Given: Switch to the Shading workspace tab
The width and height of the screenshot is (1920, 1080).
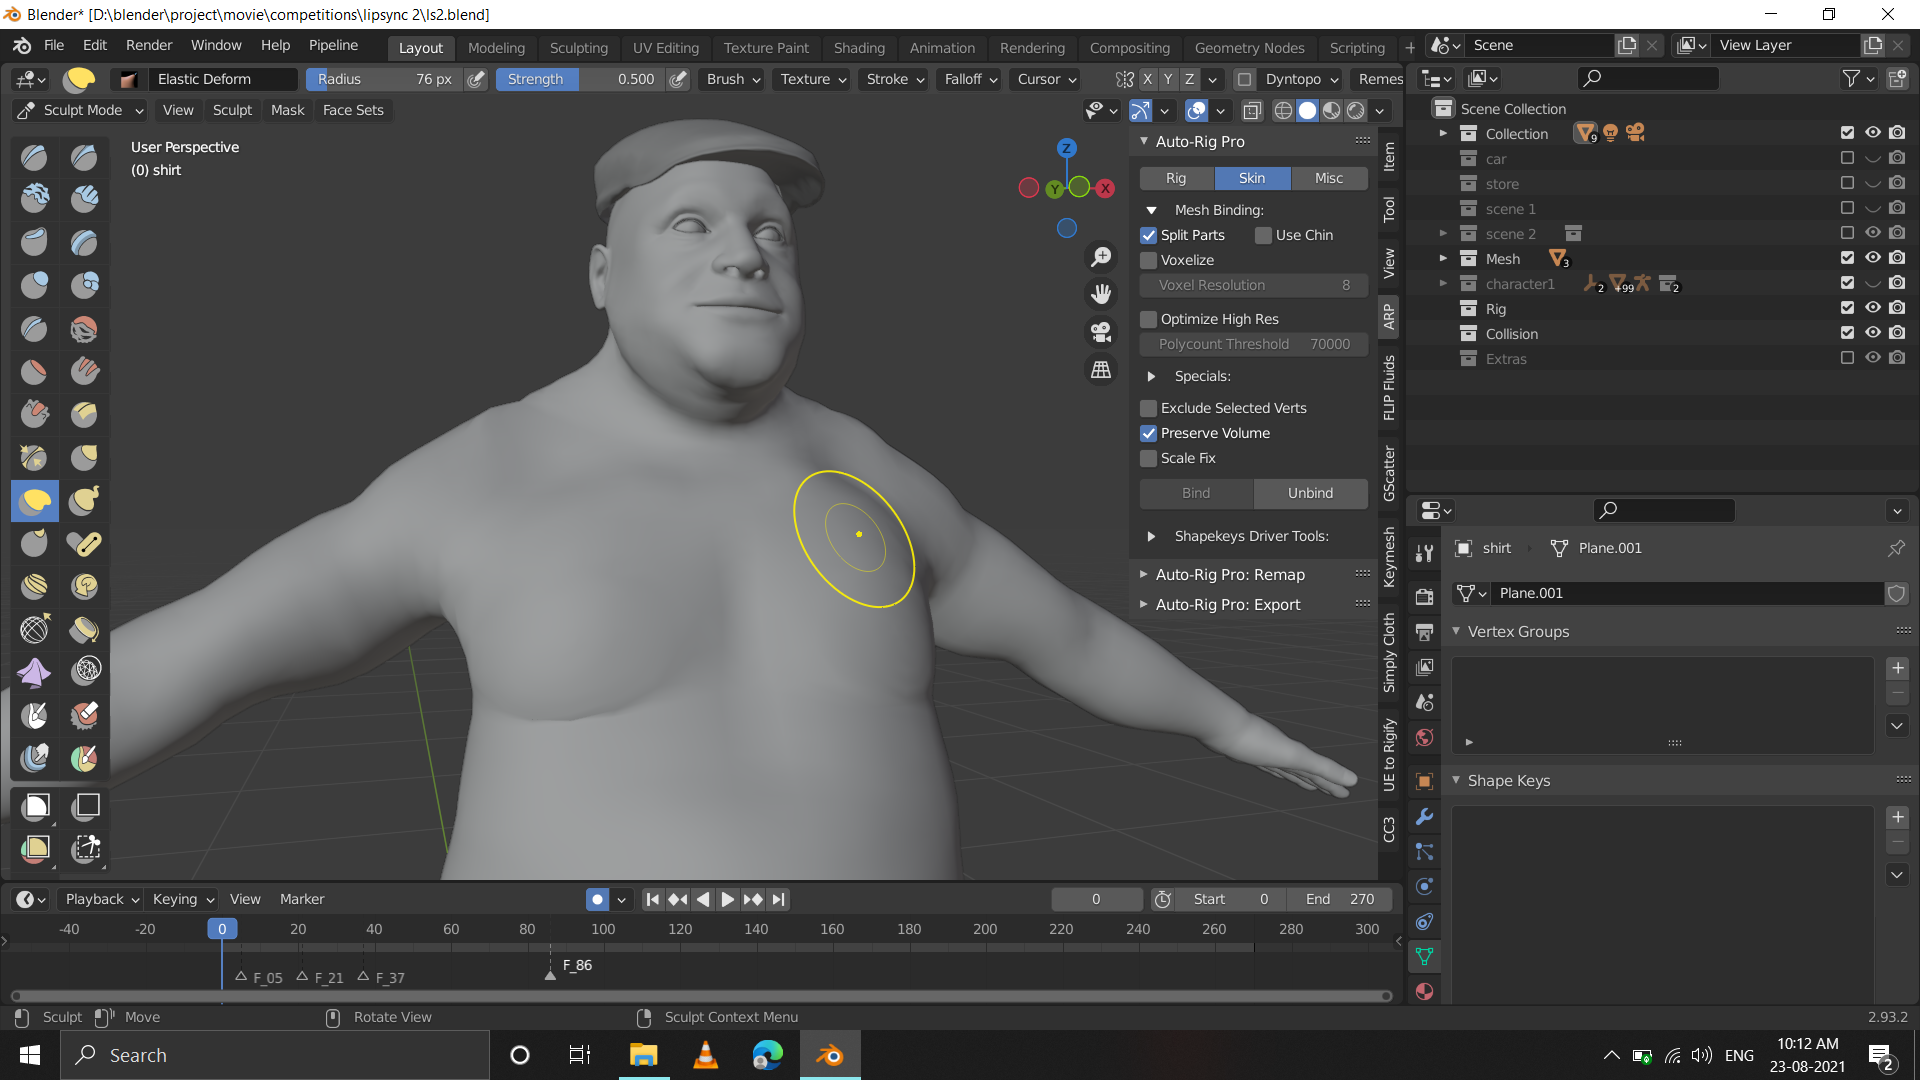Looking at the screenshot, I should pos(859,48).
